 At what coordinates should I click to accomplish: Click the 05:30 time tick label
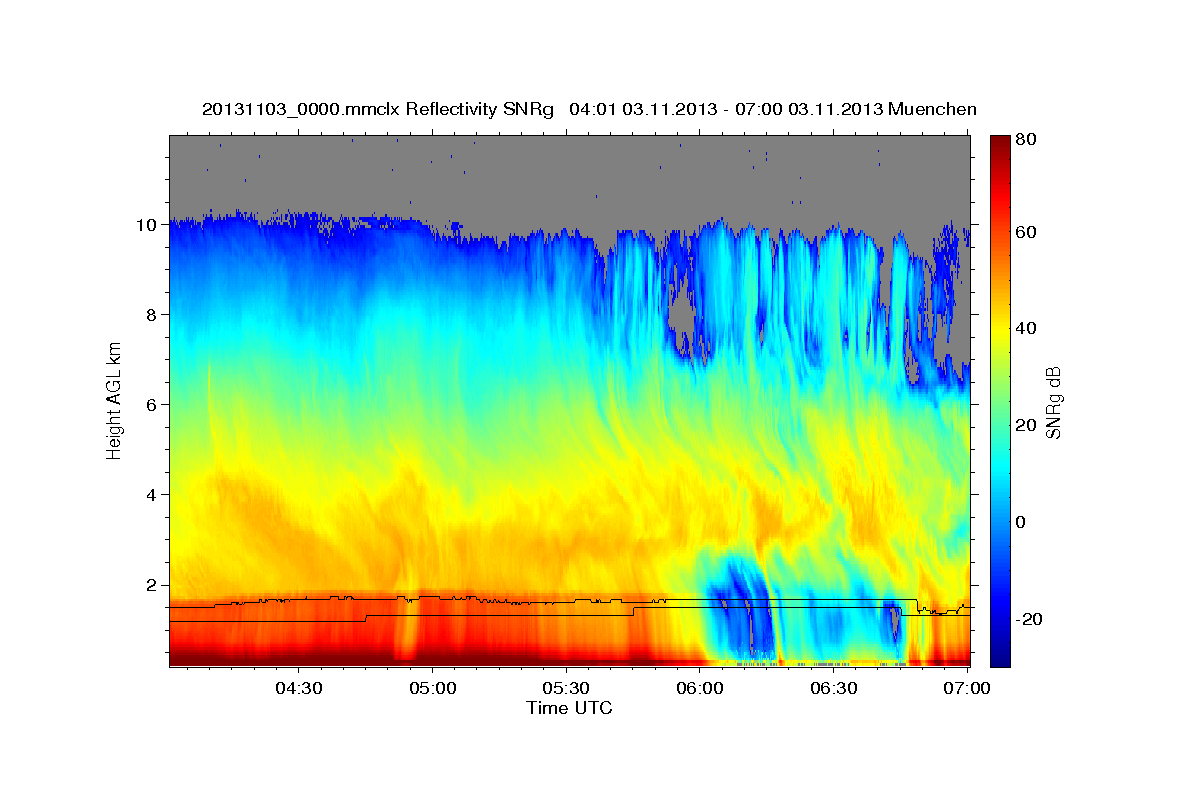coord(566,688)
